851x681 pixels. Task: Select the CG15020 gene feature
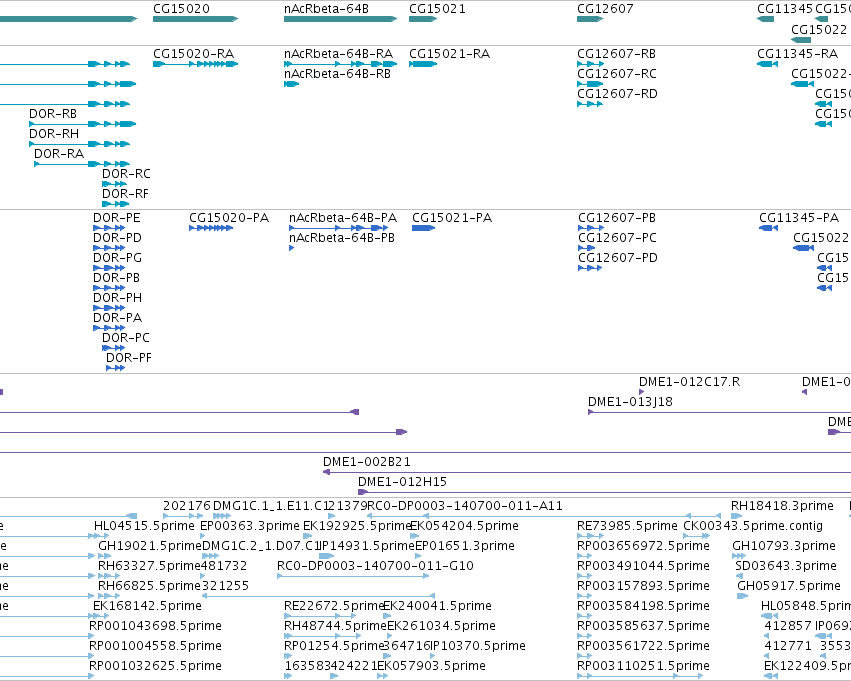click(x=195, y=19)
